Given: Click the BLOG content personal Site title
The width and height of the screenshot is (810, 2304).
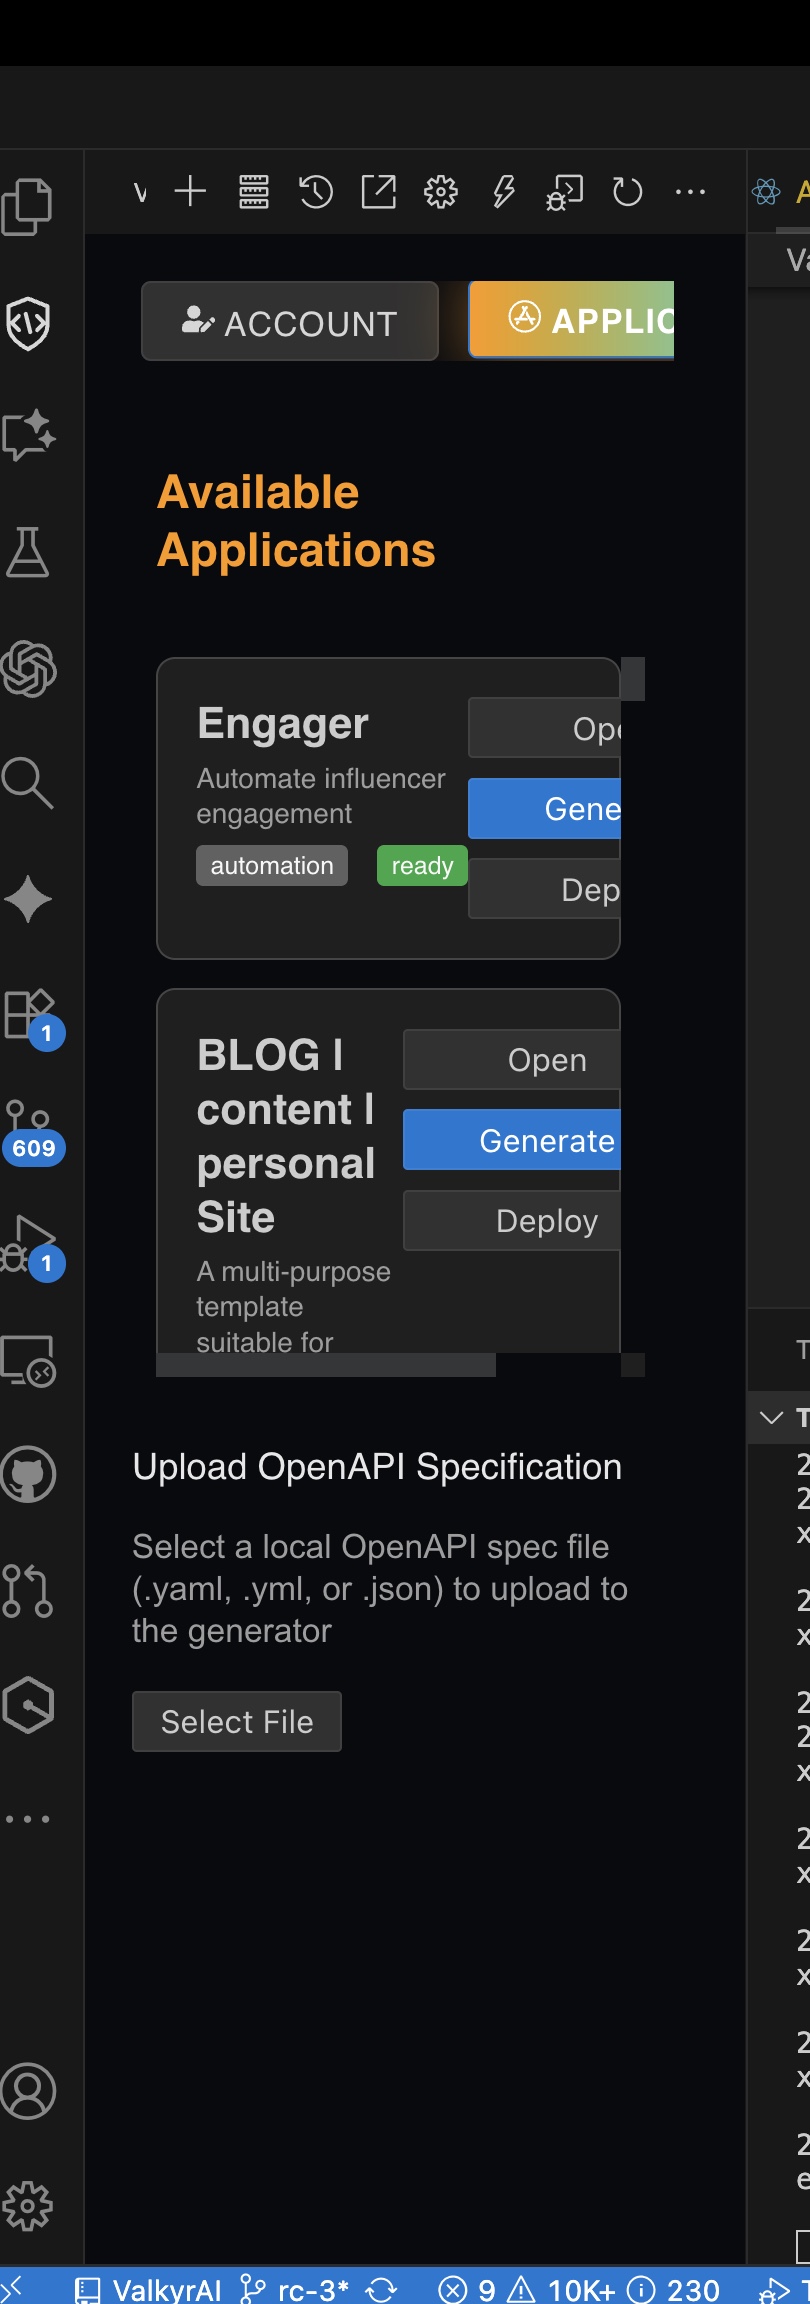Looking at the screenshot, I should [x=286, y=1136].
